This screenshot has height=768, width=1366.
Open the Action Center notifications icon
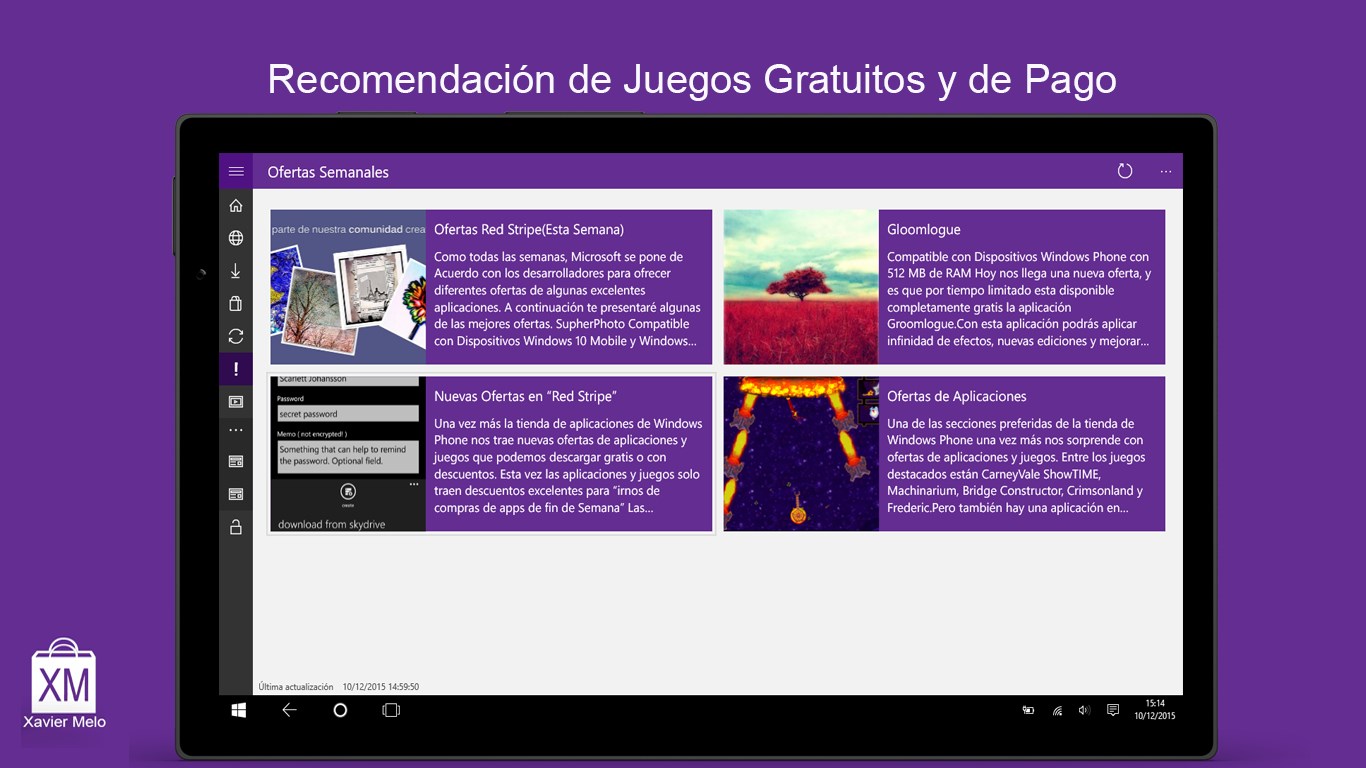coord(1113,710)
